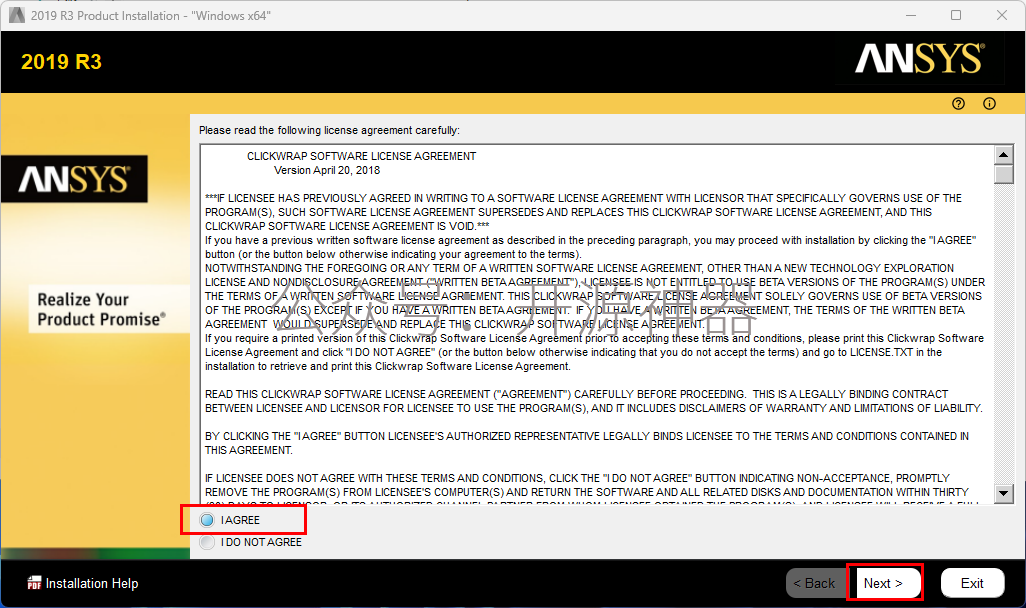
Task: Select the I DO NOT AGREE option
Action: (207, 542)
